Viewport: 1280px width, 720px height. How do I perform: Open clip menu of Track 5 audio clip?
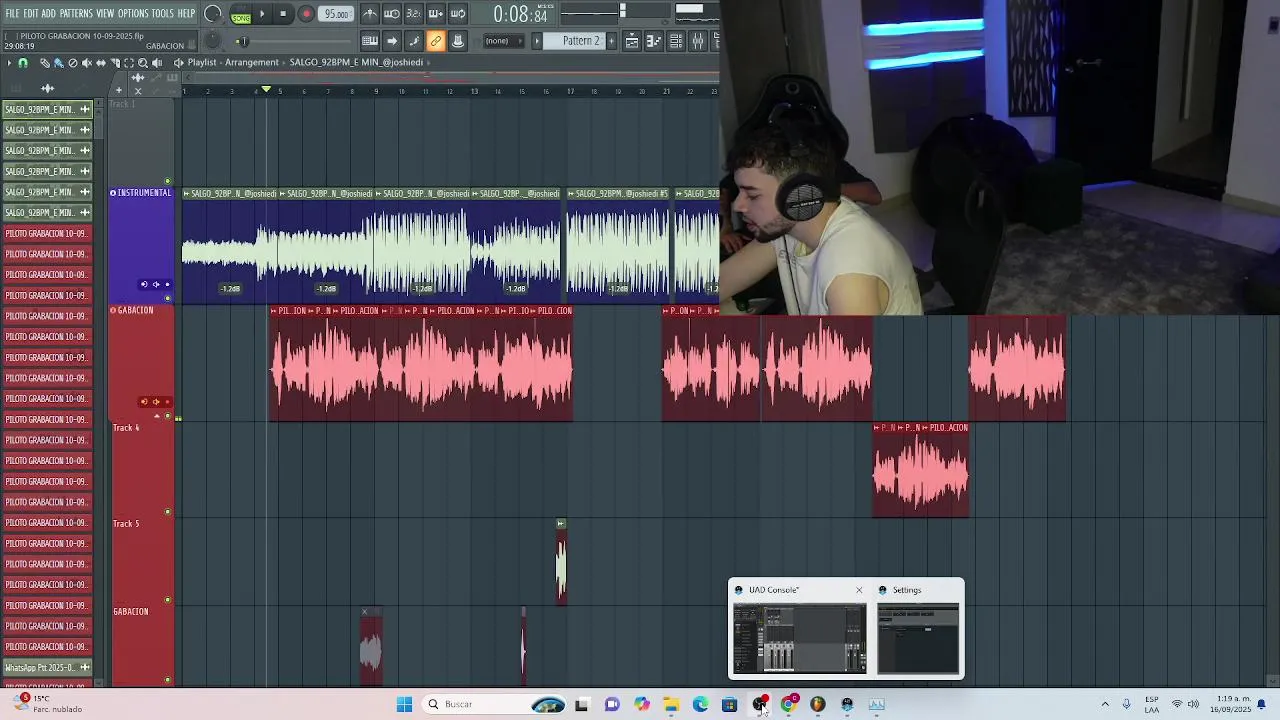(561, 523)
